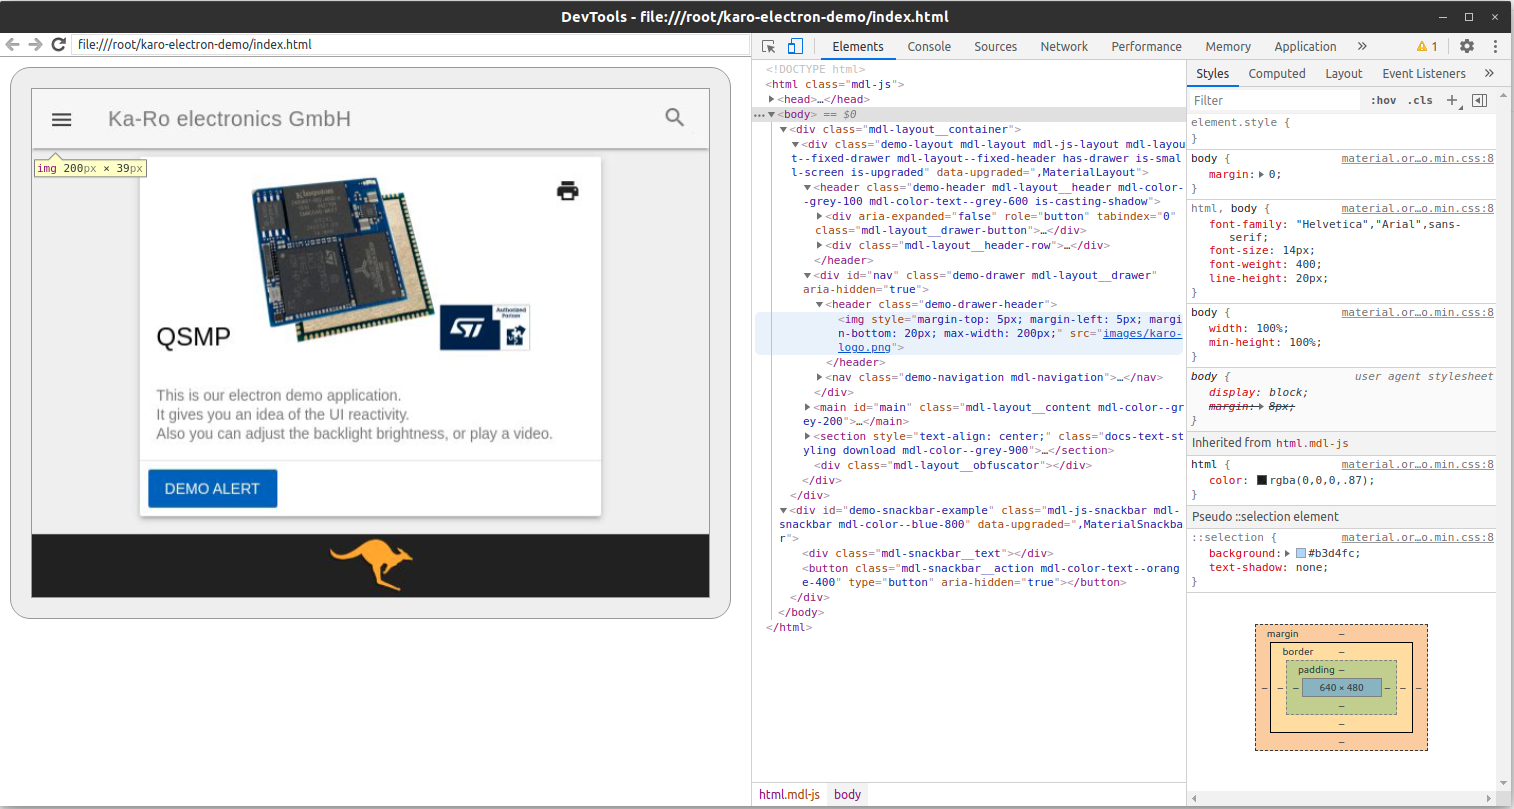Click the DEMO ALERT button
Viewport: 1514px width, 809px height.
[x=212, y=488]
